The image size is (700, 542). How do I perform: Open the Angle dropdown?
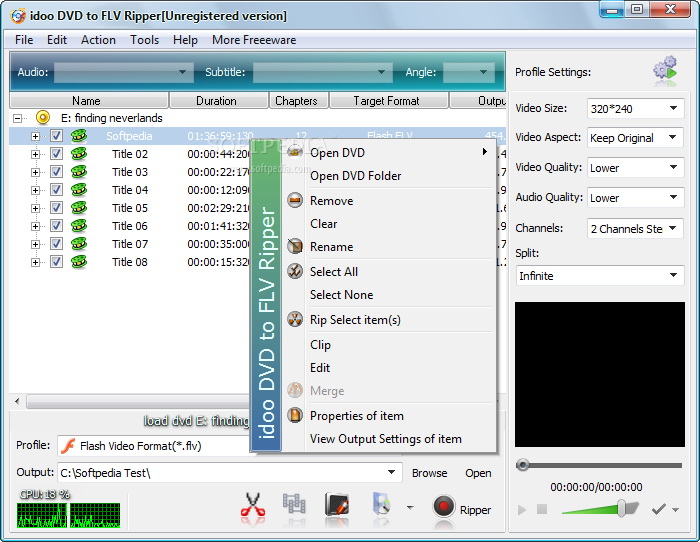[x=469, y=72]
